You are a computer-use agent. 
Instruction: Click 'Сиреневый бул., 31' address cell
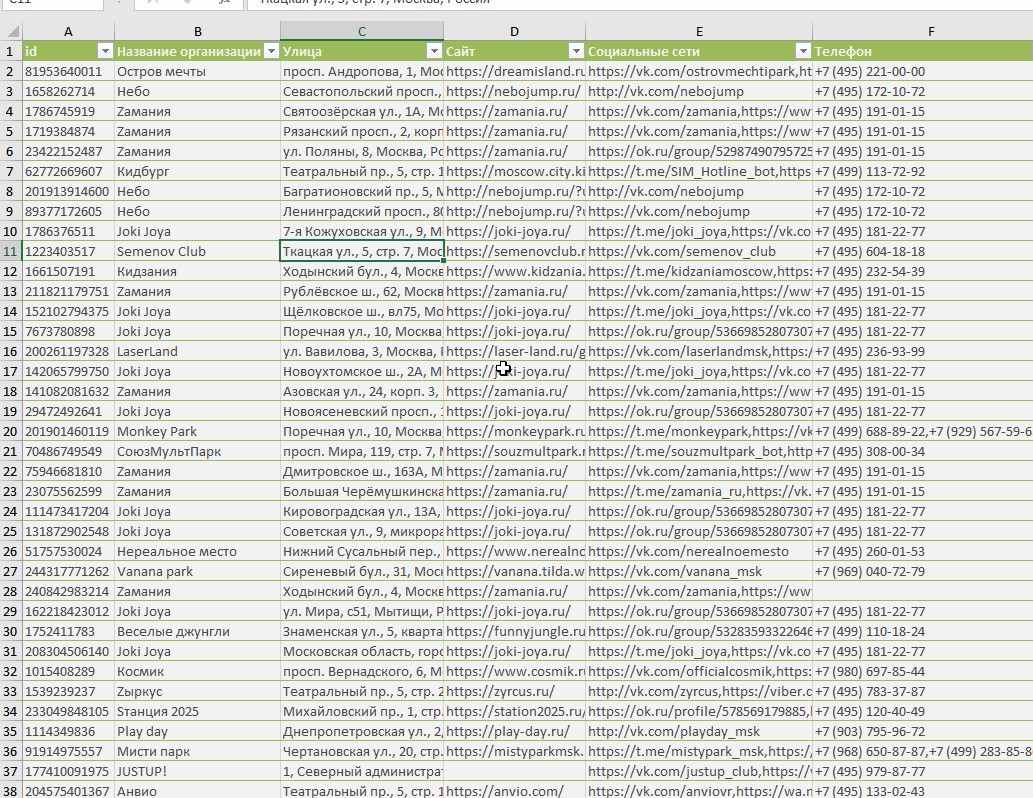[x=362, y=571]
